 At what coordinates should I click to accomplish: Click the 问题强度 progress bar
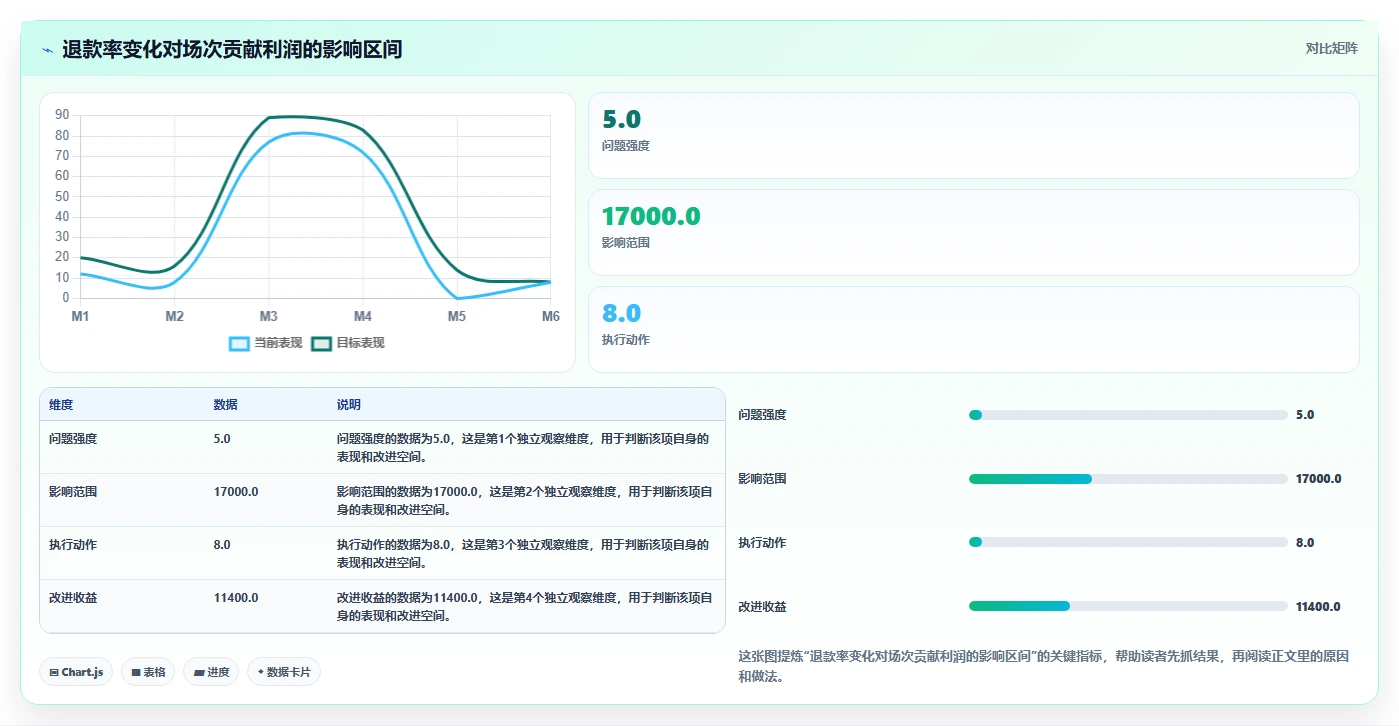1128,415
